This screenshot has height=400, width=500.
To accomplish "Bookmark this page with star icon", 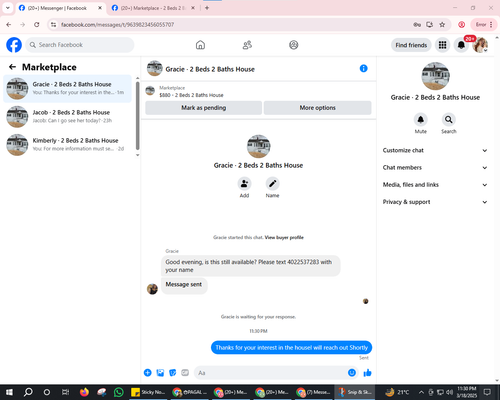I will tap(442, 25).
